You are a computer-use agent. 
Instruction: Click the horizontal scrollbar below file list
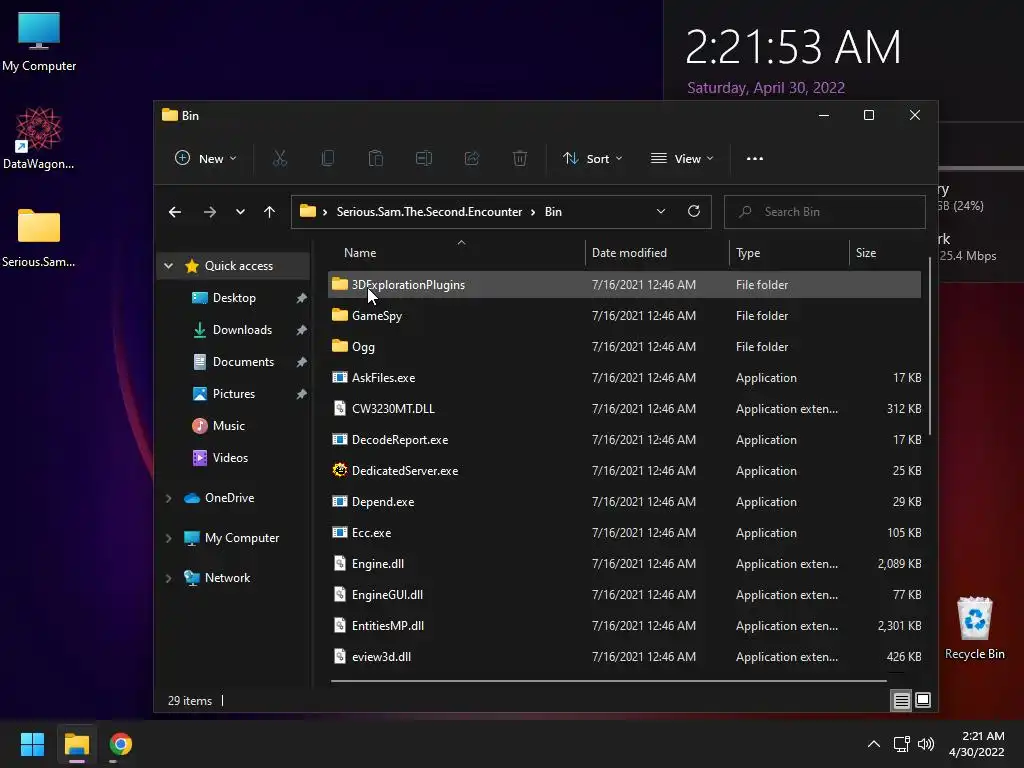coord(608,680)
